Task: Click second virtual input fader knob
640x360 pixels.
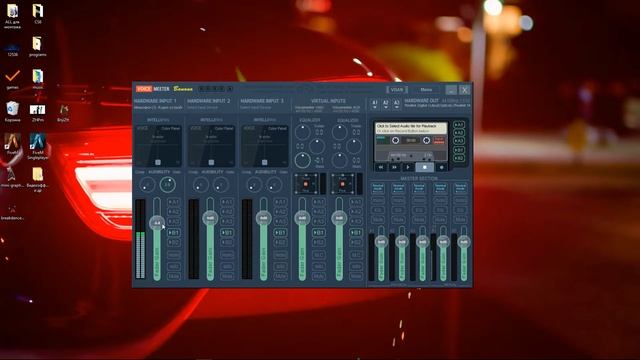Action: pos(339,218)
